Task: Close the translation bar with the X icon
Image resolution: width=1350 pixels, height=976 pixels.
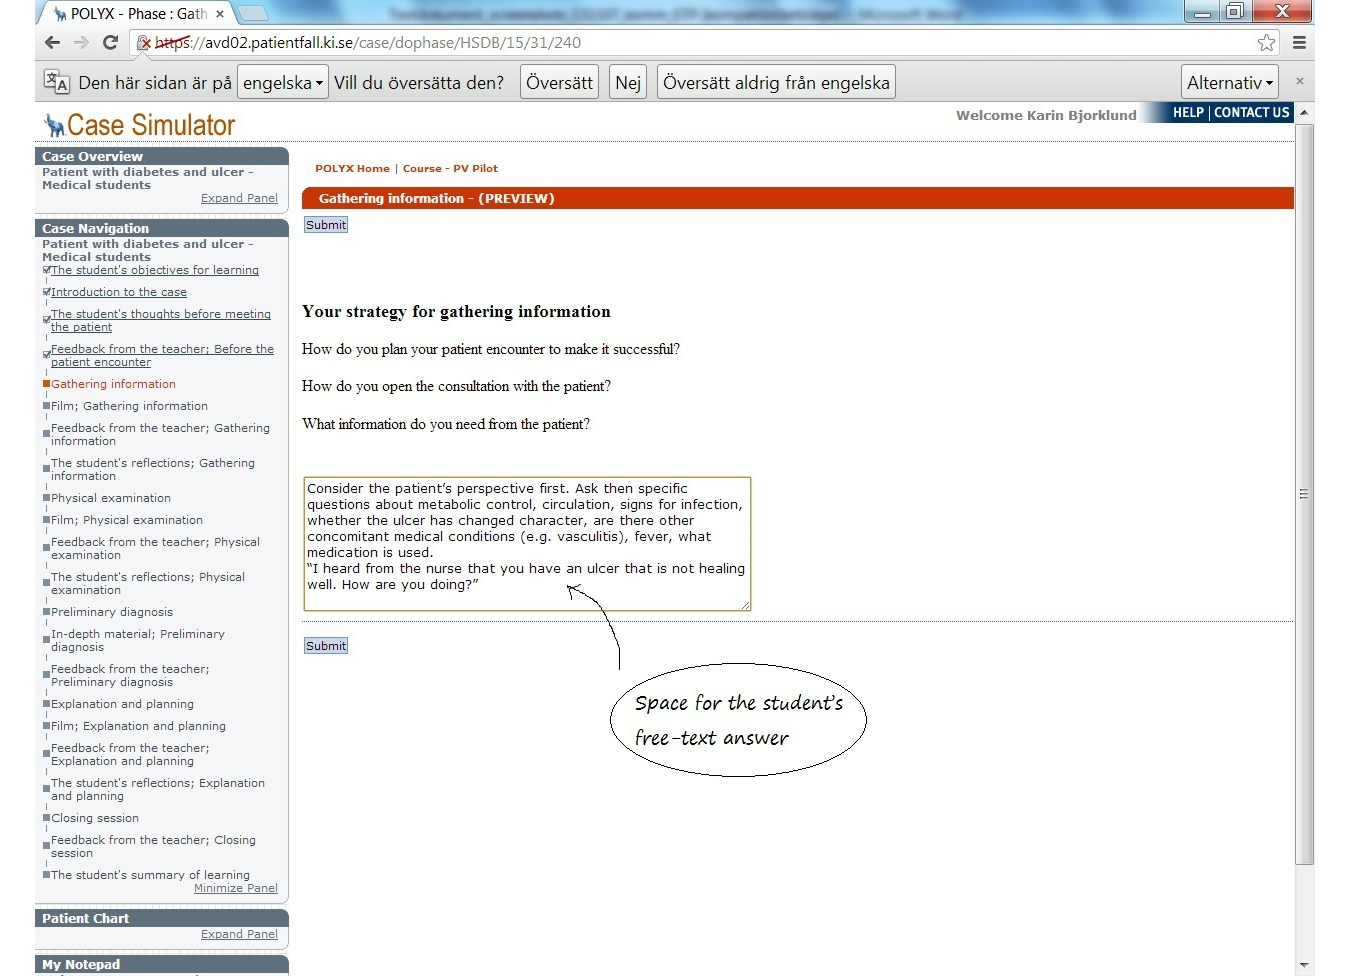Action: pos(1299,81)
